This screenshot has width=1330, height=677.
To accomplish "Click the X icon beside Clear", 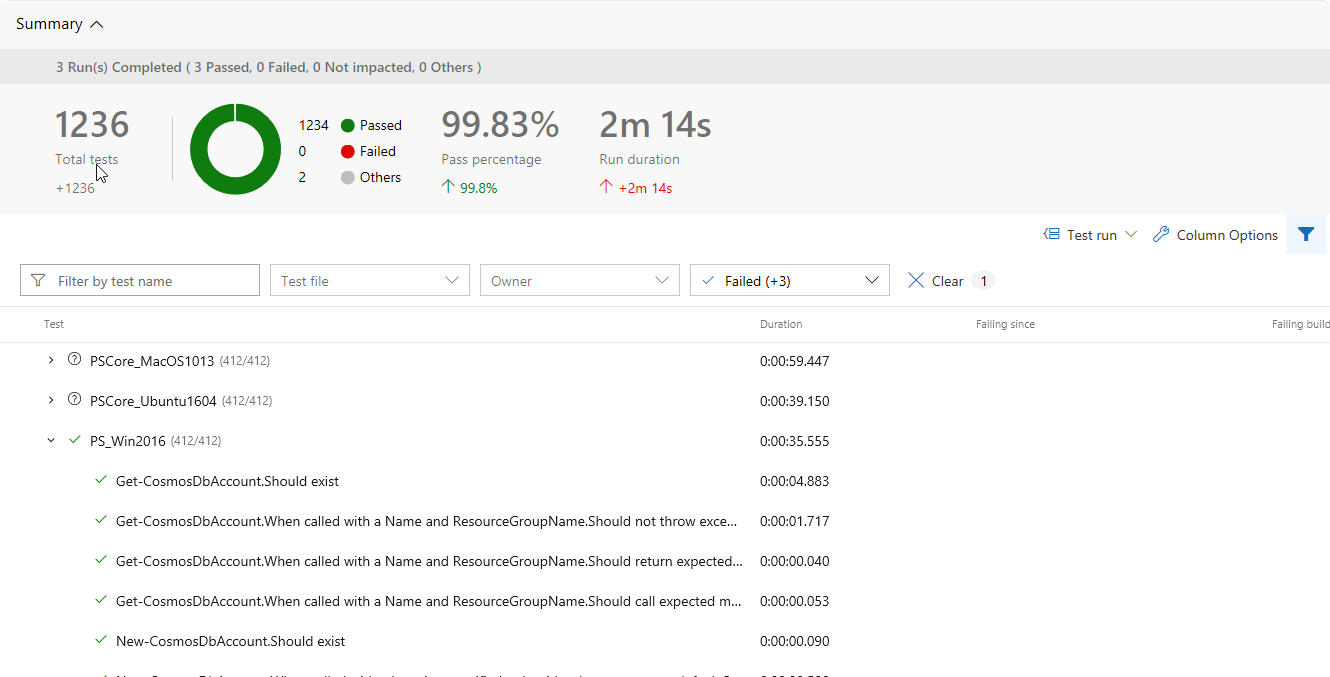I will pos(915,281).
